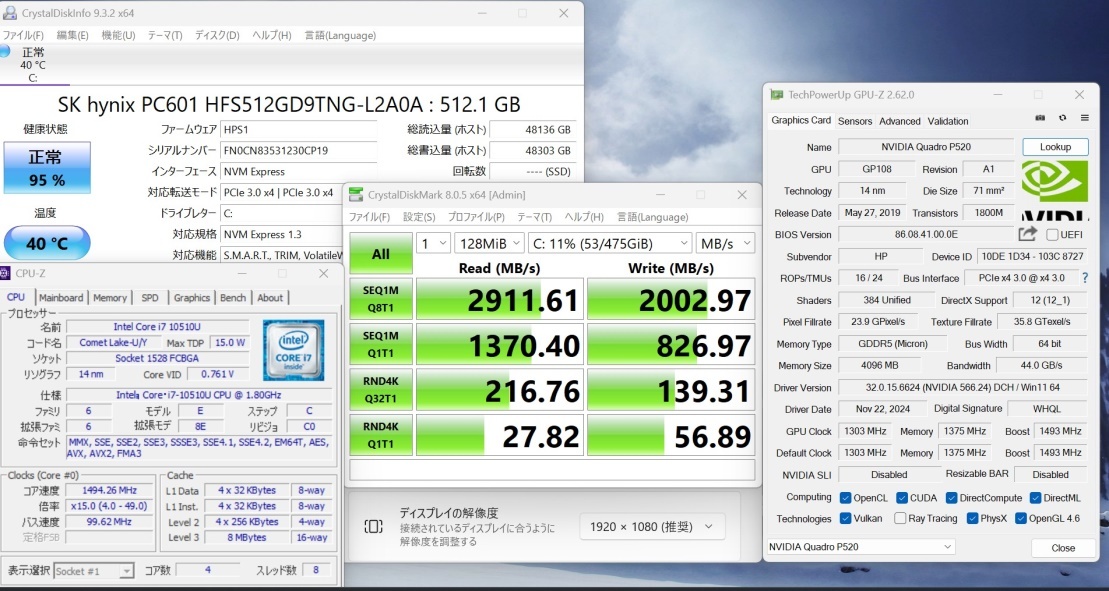Click the camera screenshot icon in GPU-Z
This screenshot has height=591, width=1109.
point(1040,118)
